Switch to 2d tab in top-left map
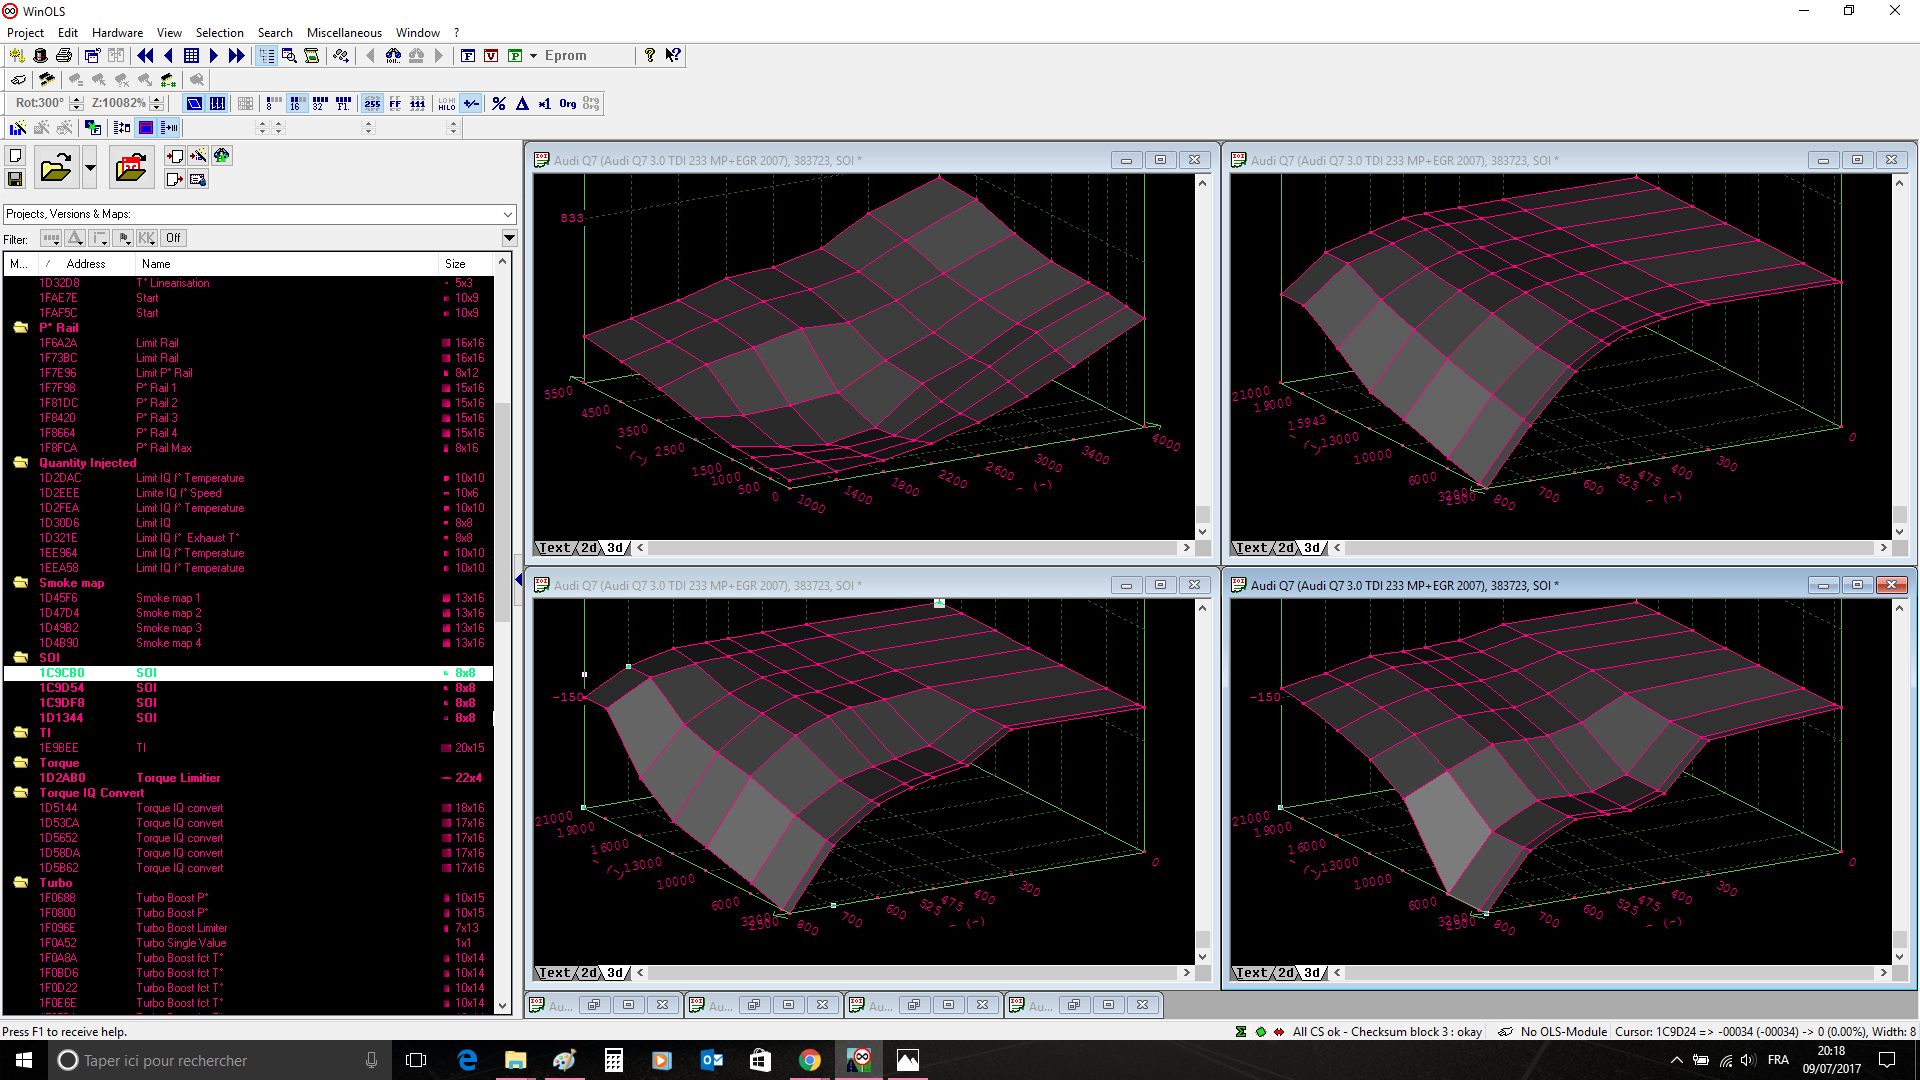1920x1080 pixels. coord(589,548)
